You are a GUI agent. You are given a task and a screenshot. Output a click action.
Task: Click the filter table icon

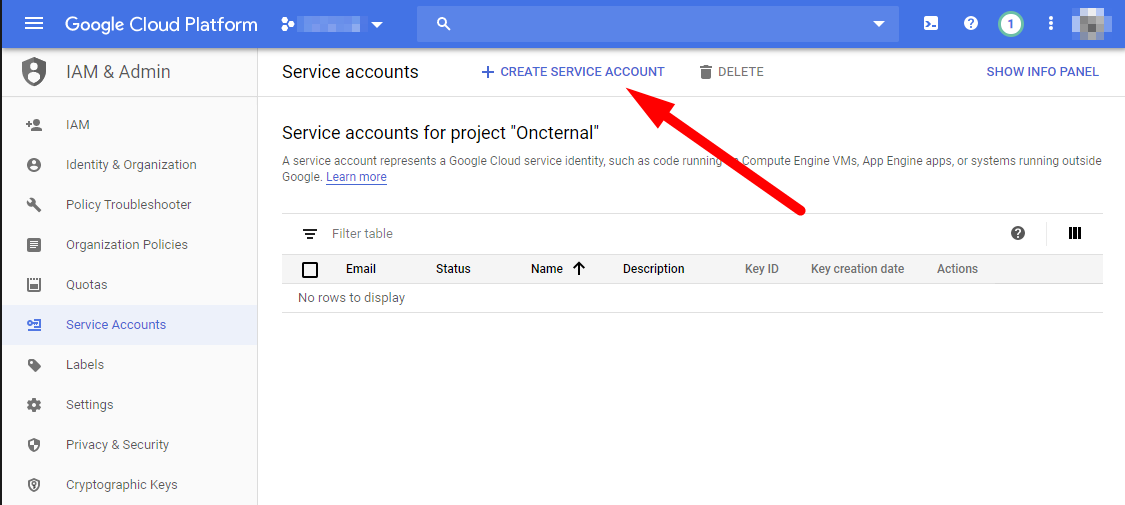click(310, 234)
